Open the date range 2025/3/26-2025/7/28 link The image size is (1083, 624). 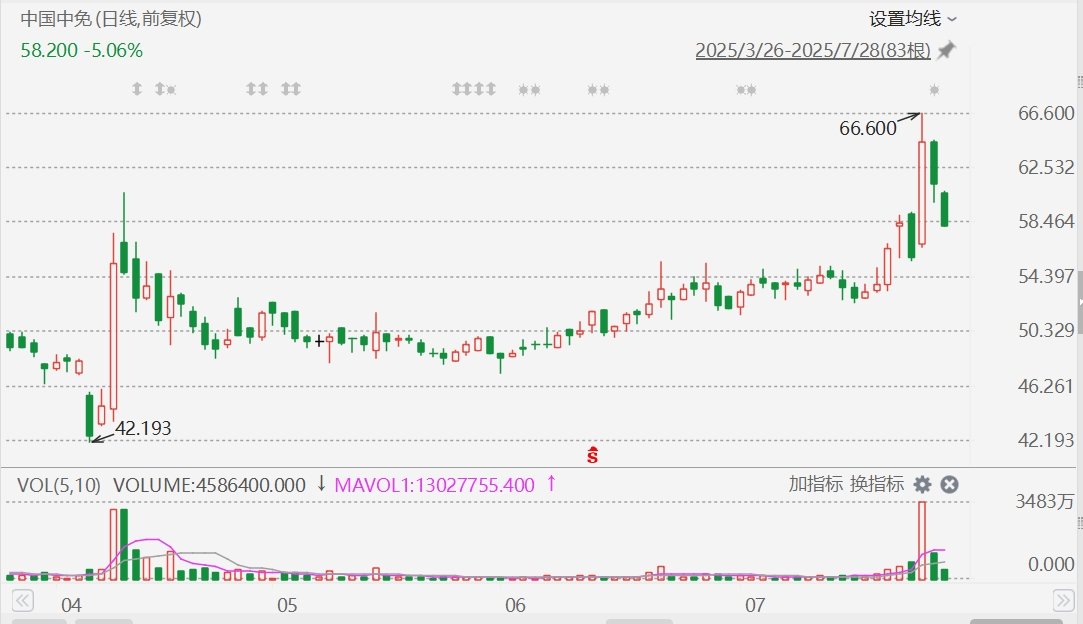point(813,50)
